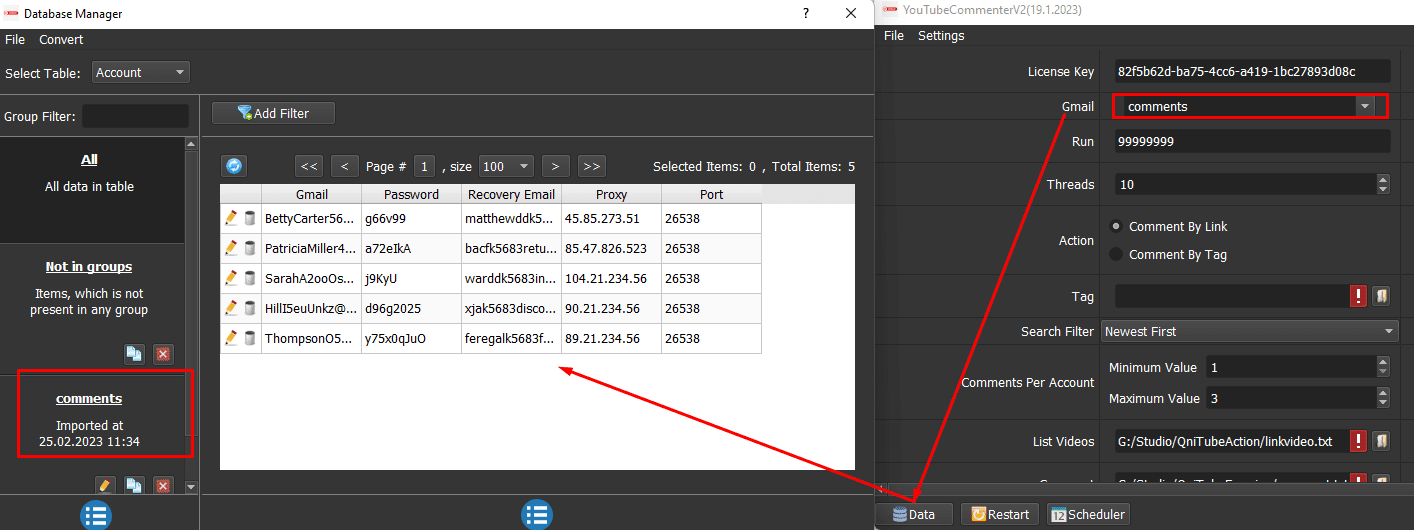Image resolution: width=1414 pixels, height=530 pixels.
Task: Delete the PatriciaMiller4 row using trash icon
Action: coord(250,248)
